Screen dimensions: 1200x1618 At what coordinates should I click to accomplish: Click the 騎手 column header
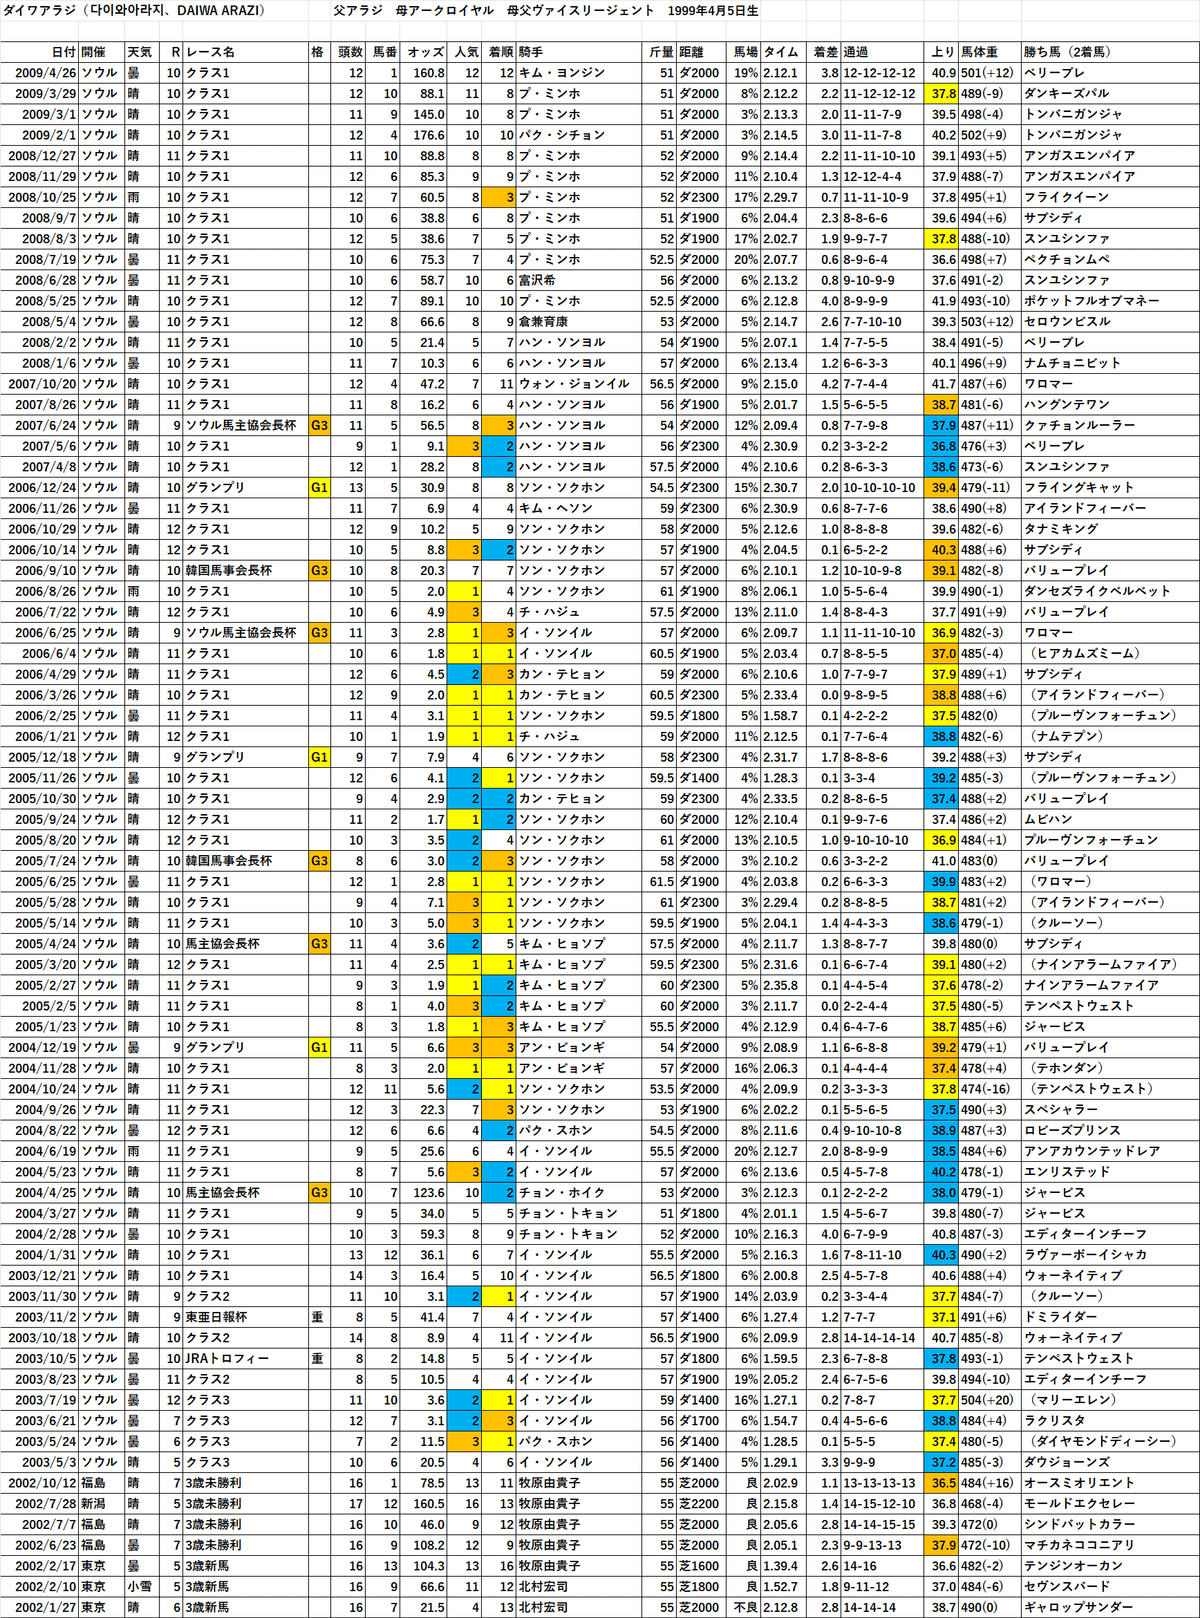coord(531,52)
